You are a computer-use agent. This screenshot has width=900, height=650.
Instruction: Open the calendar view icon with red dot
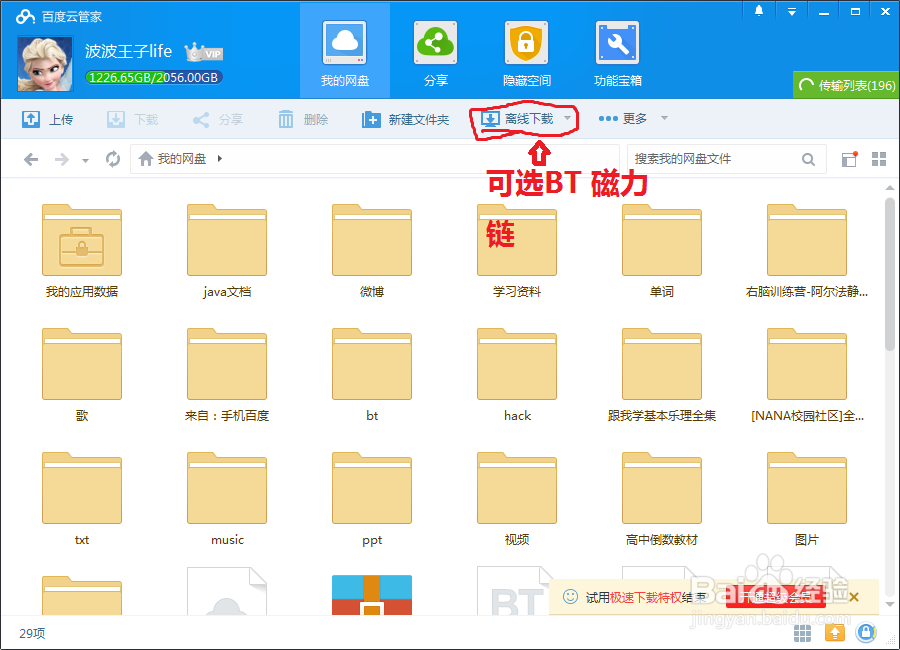(x=849, y=159)
